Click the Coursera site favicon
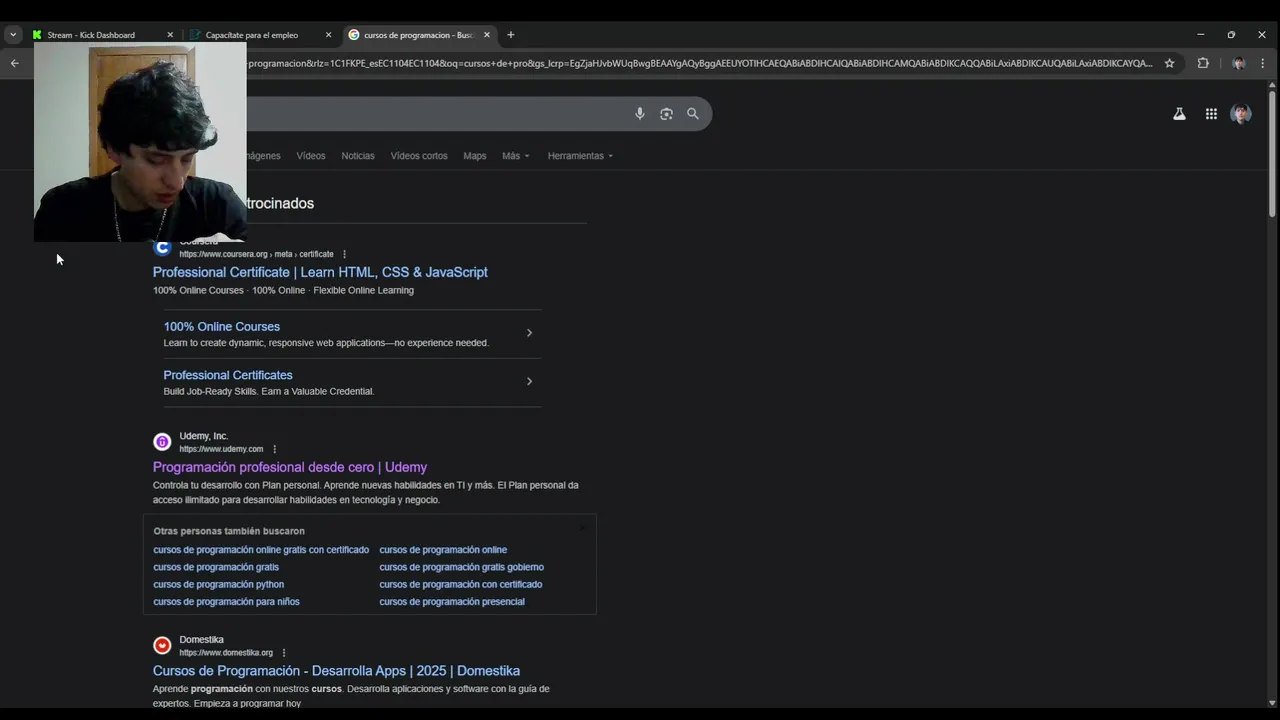This screenshot has height=720, width=1280. (162, 247)
